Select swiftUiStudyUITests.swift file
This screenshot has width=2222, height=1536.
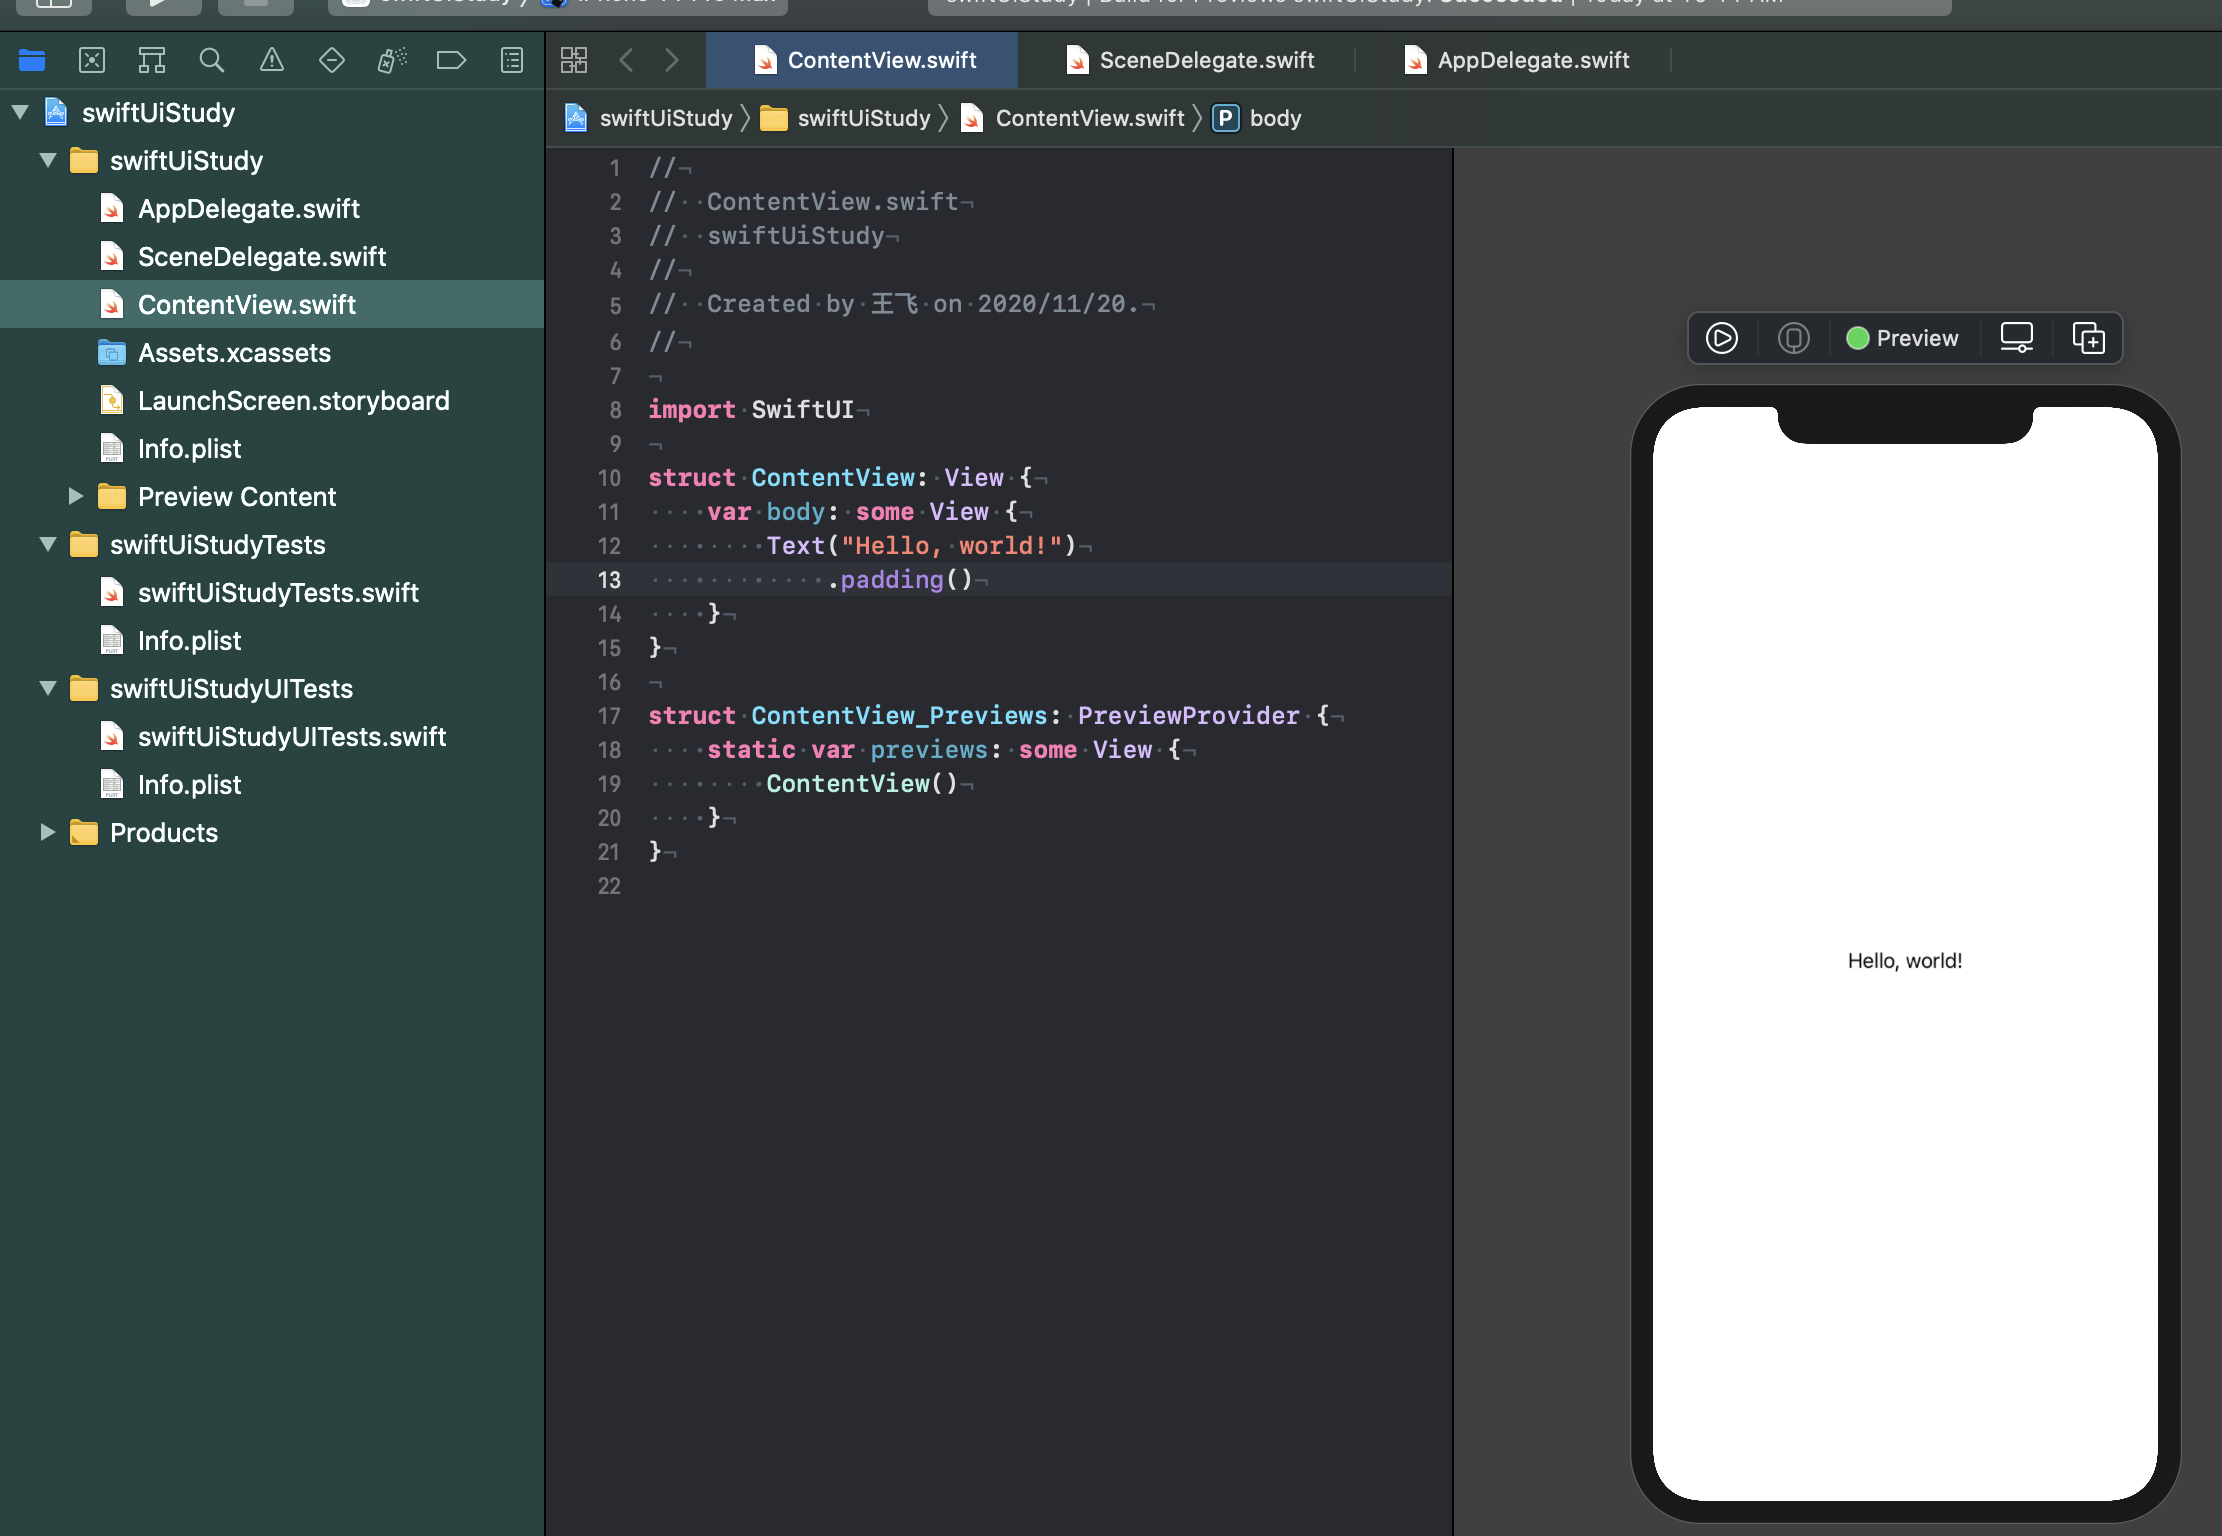[x=272, y=736]
